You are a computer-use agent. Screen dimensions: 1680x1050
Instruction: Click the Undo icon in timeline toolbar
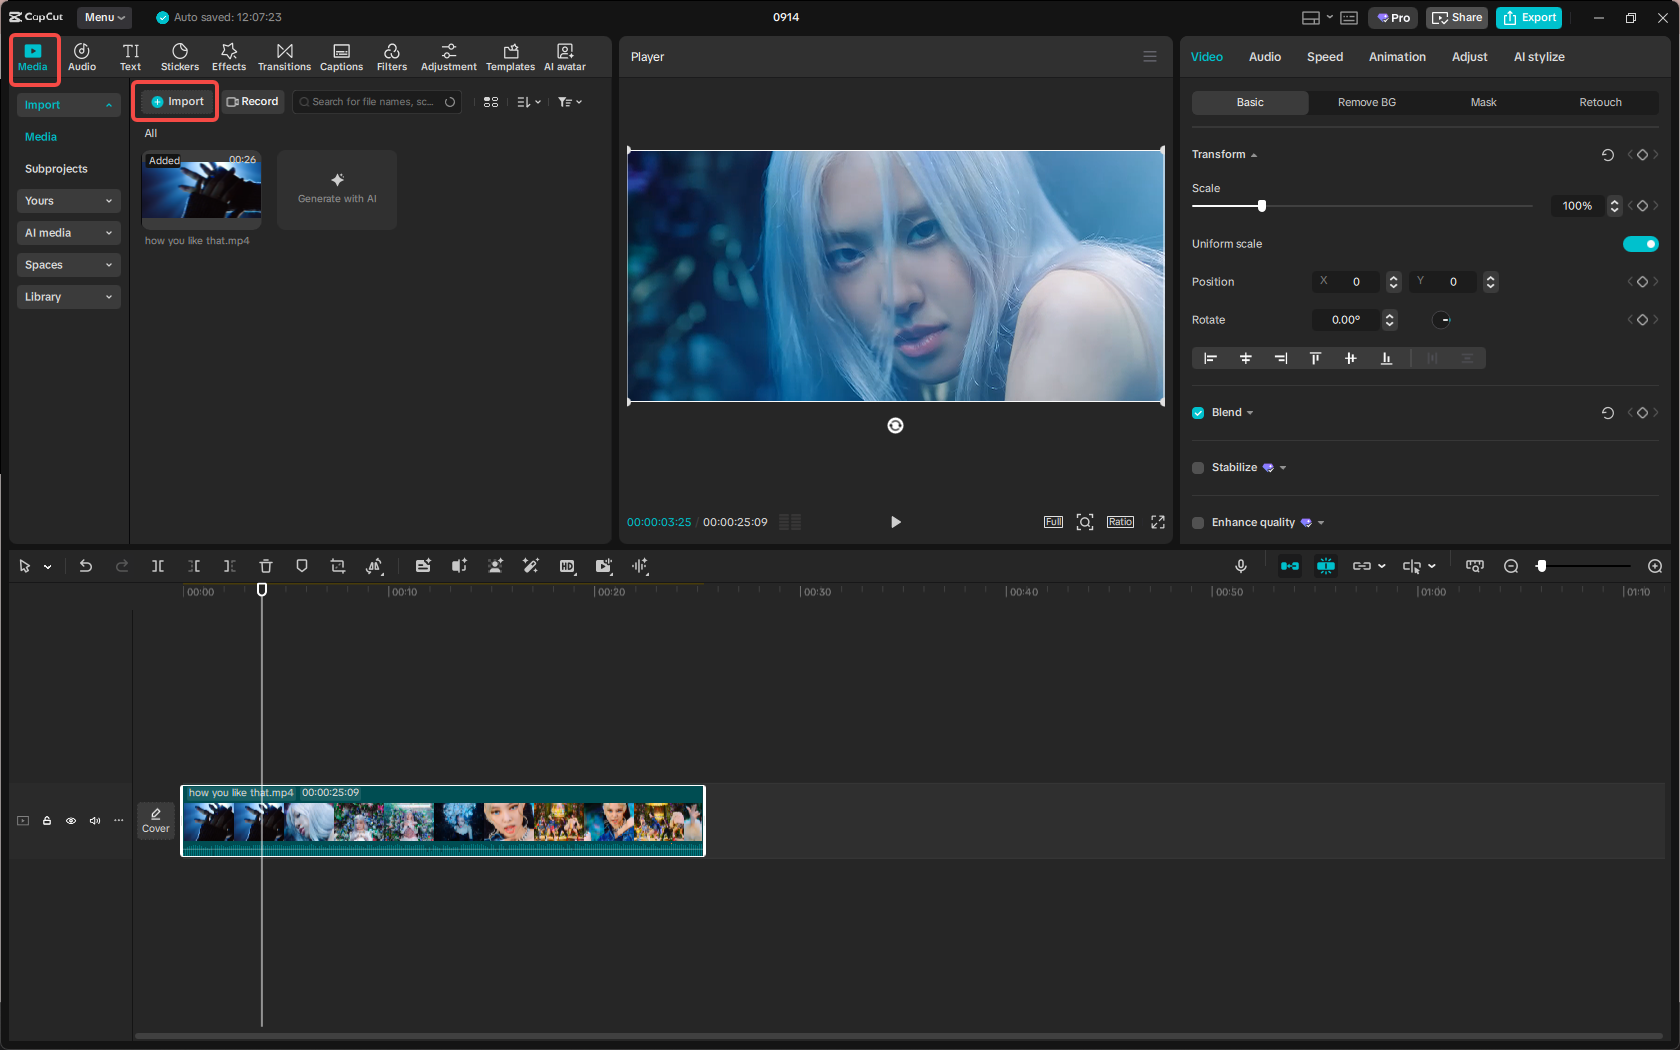(86, 566)
